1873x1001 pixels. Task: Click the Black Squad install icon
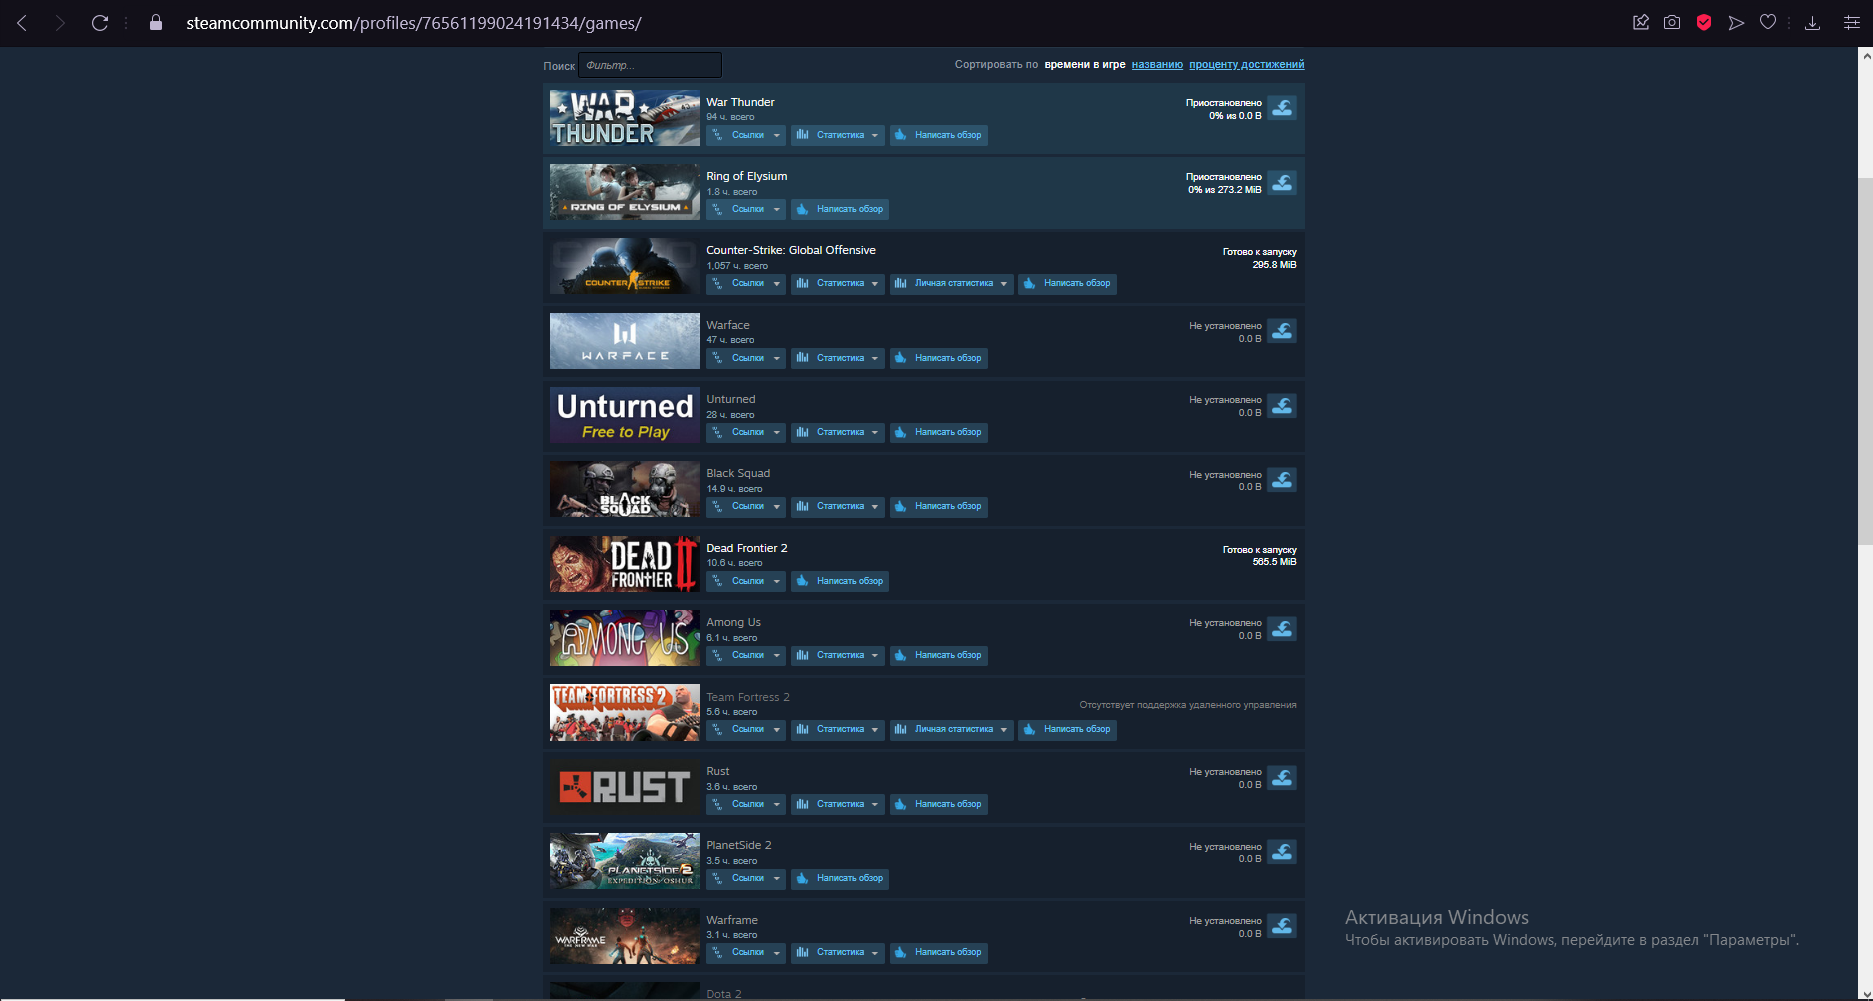coord(1282,480)
